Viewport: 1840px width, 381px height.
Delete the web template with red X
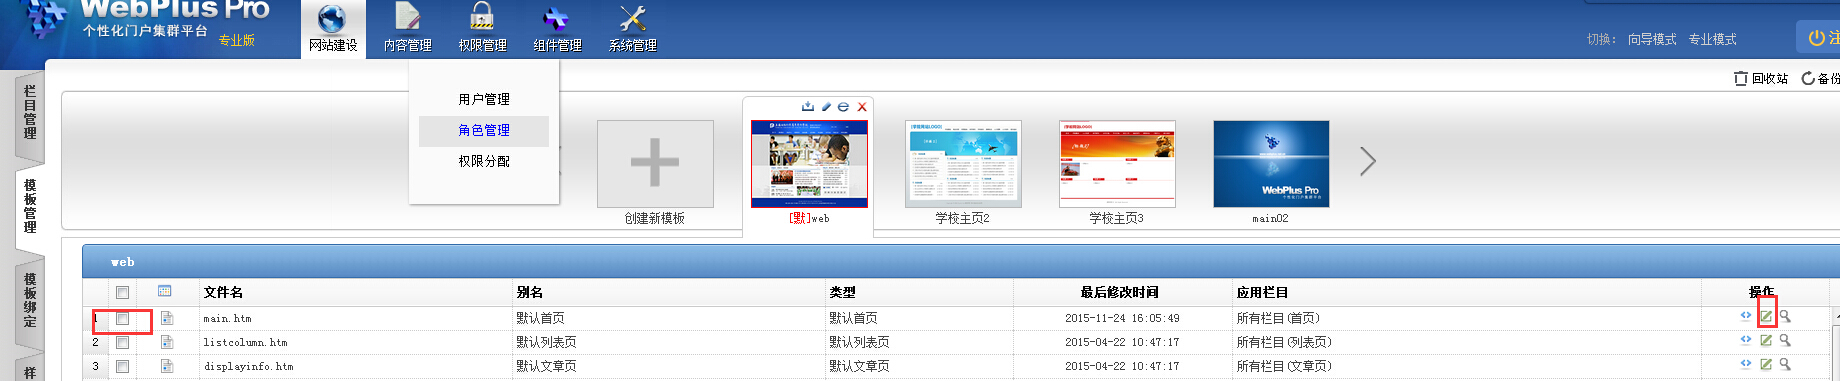pyautogui.click(x=862, y=107)
